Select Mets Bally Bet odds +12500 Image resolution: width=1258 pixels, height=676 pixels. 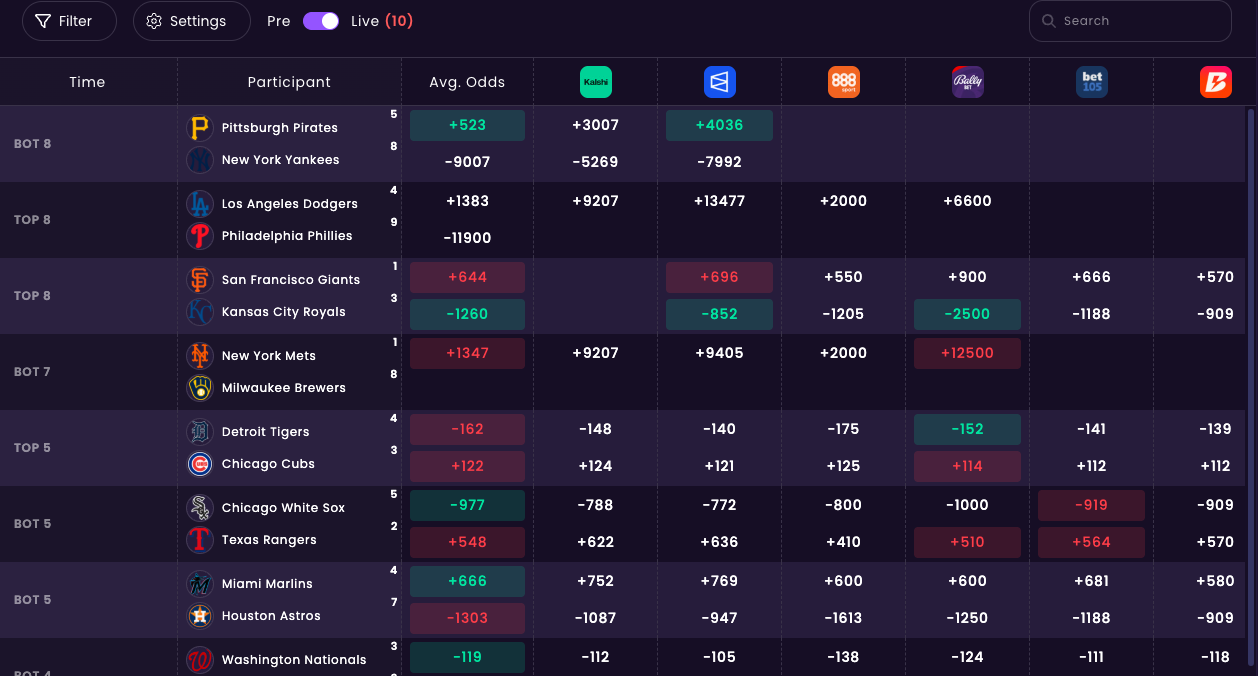pos(967,353)
